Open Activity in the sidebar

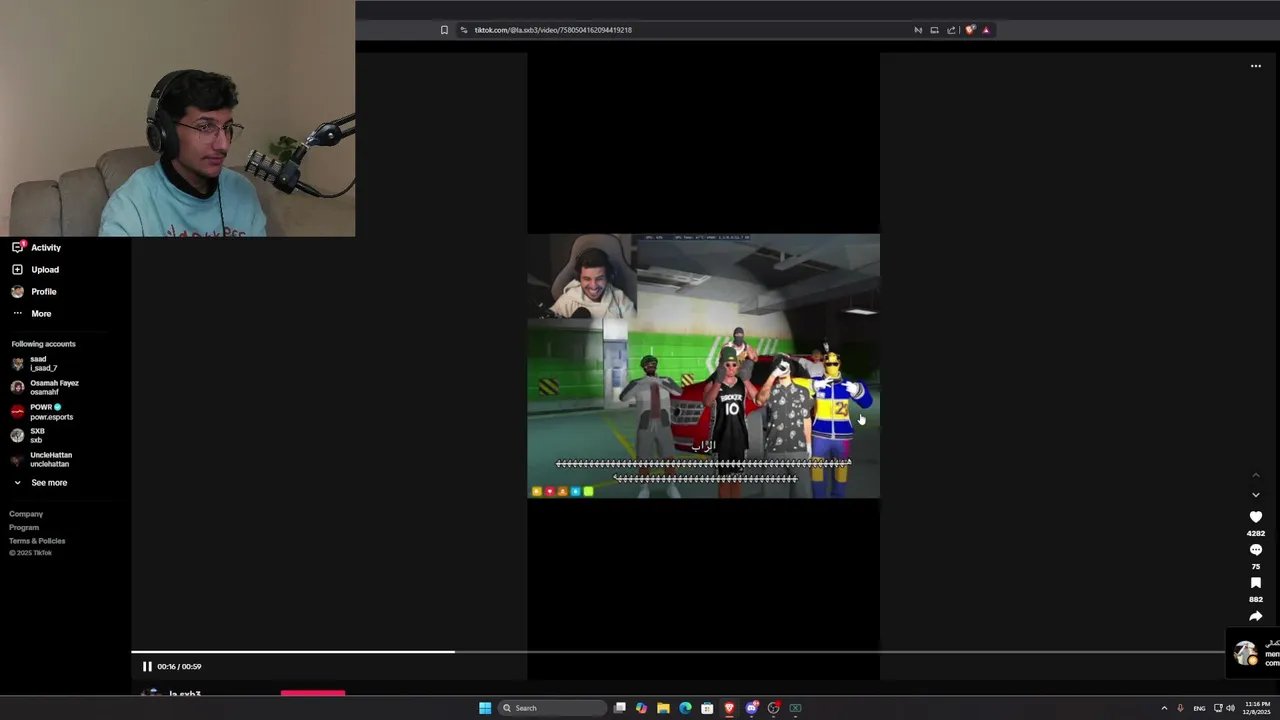coord(46,247)
